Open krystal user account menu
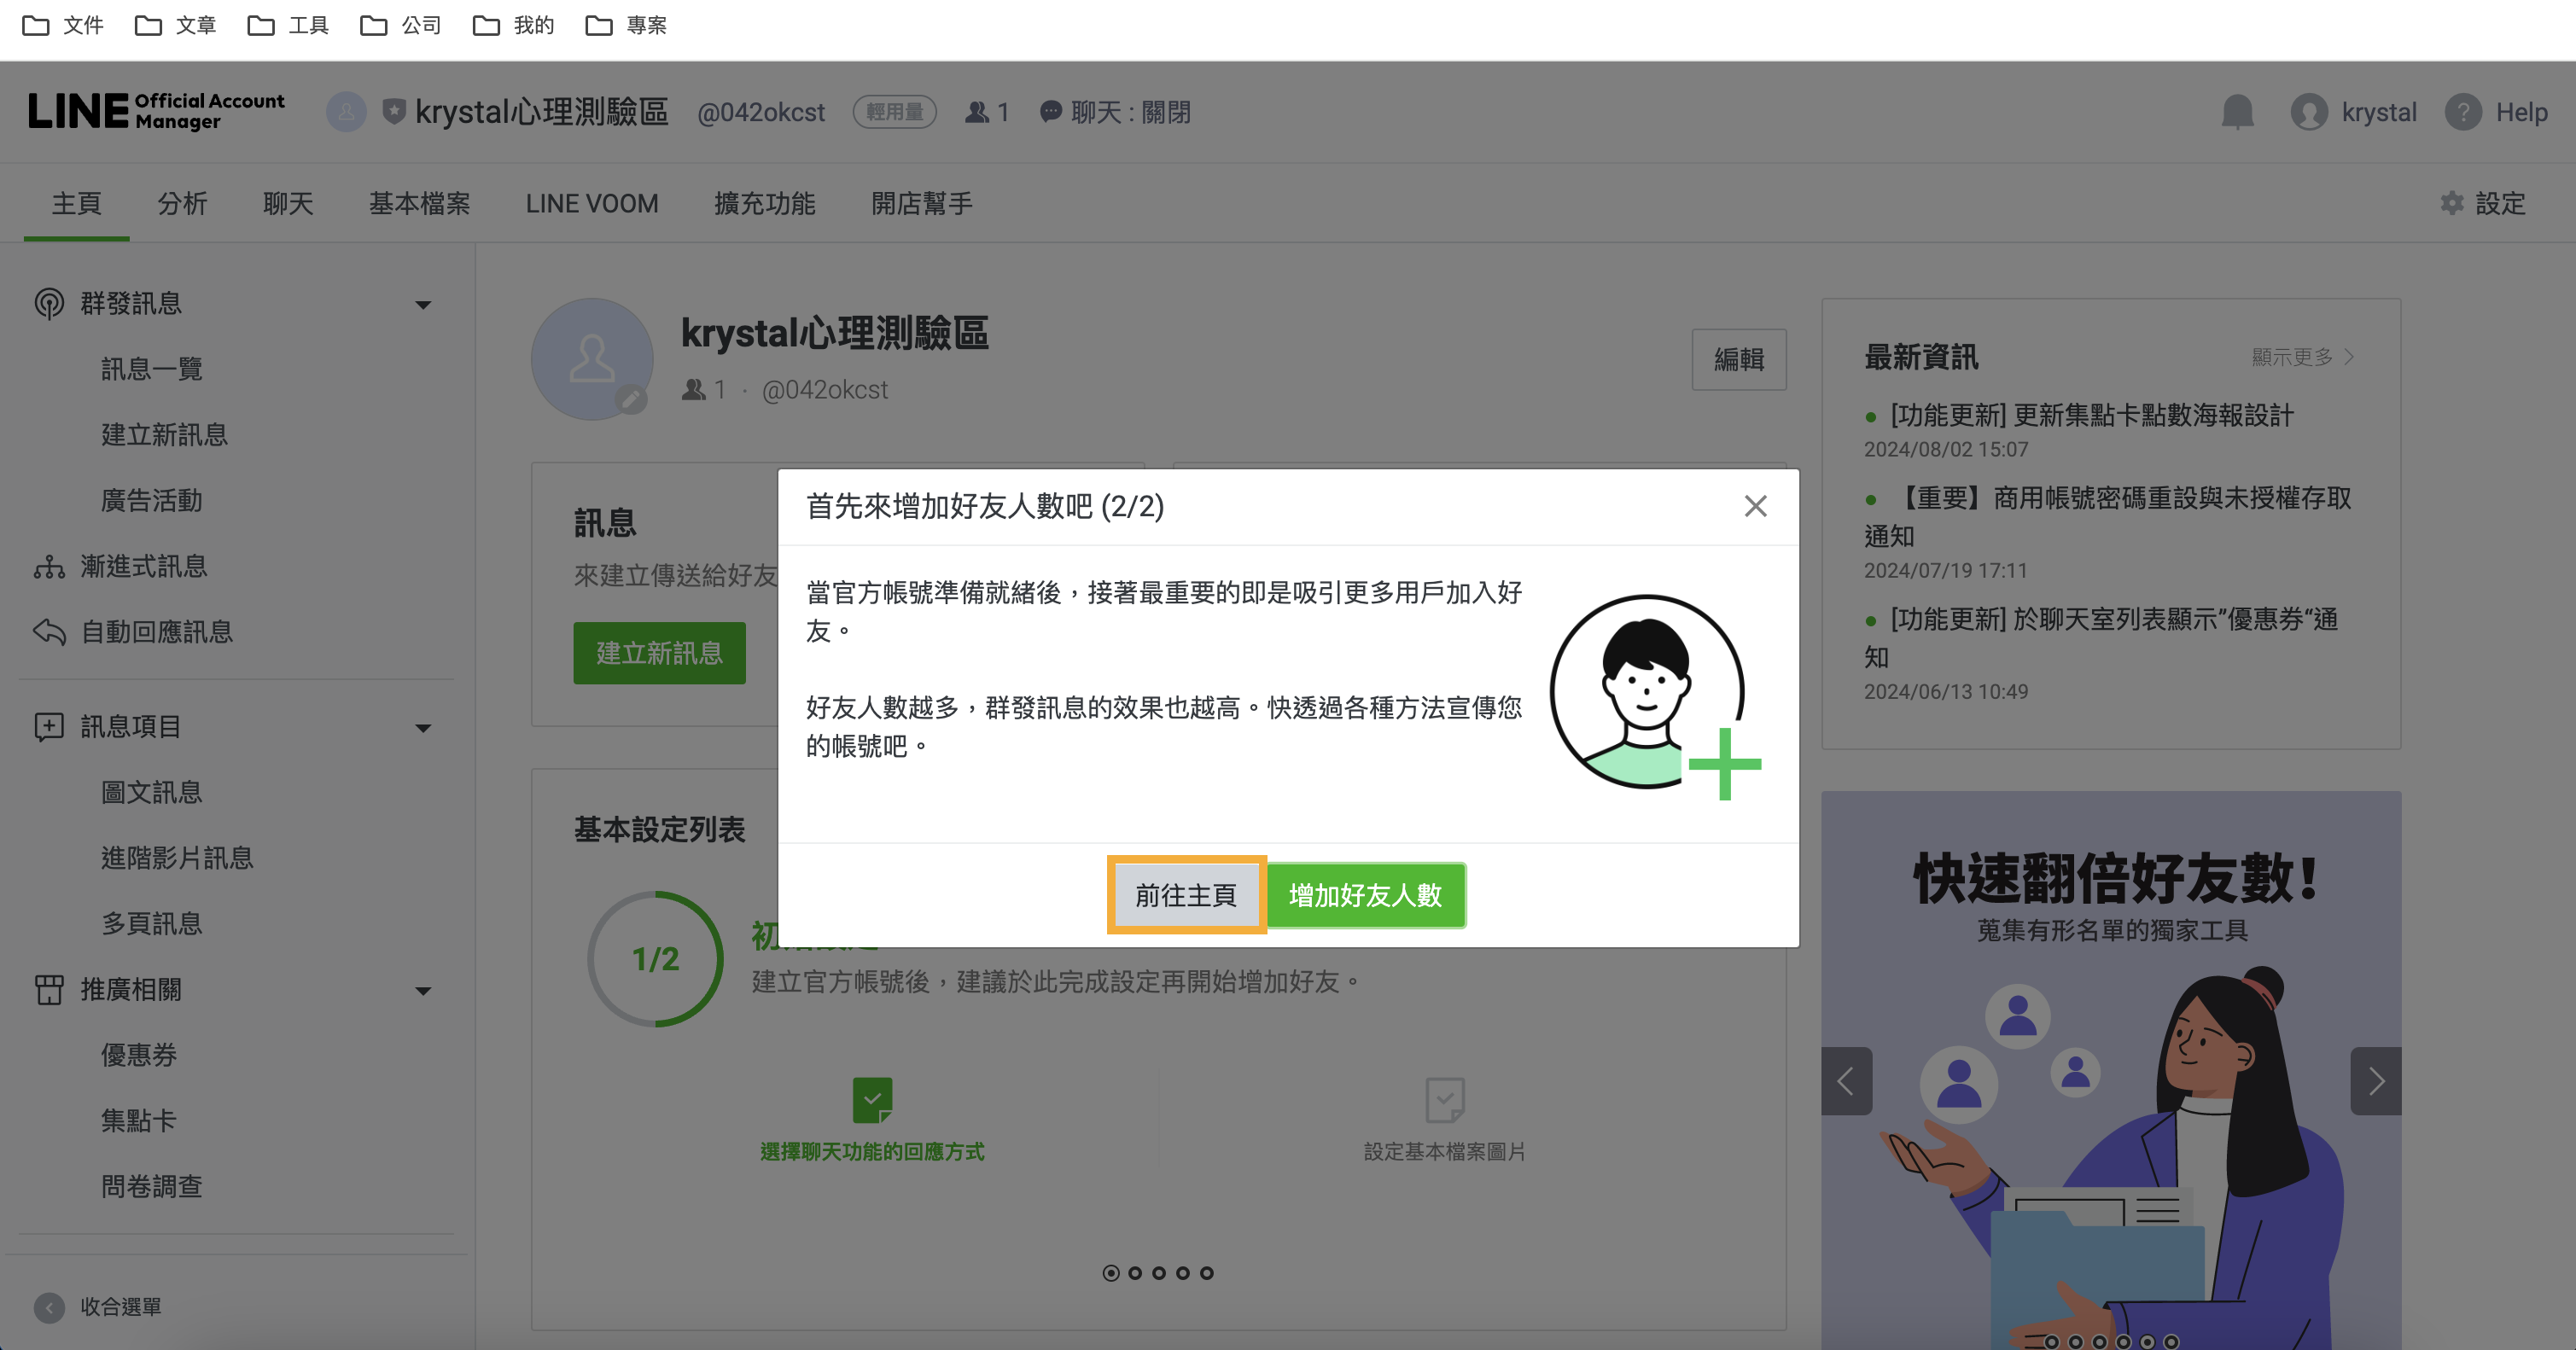The image size is (2576, 1350). [2354, 112]
